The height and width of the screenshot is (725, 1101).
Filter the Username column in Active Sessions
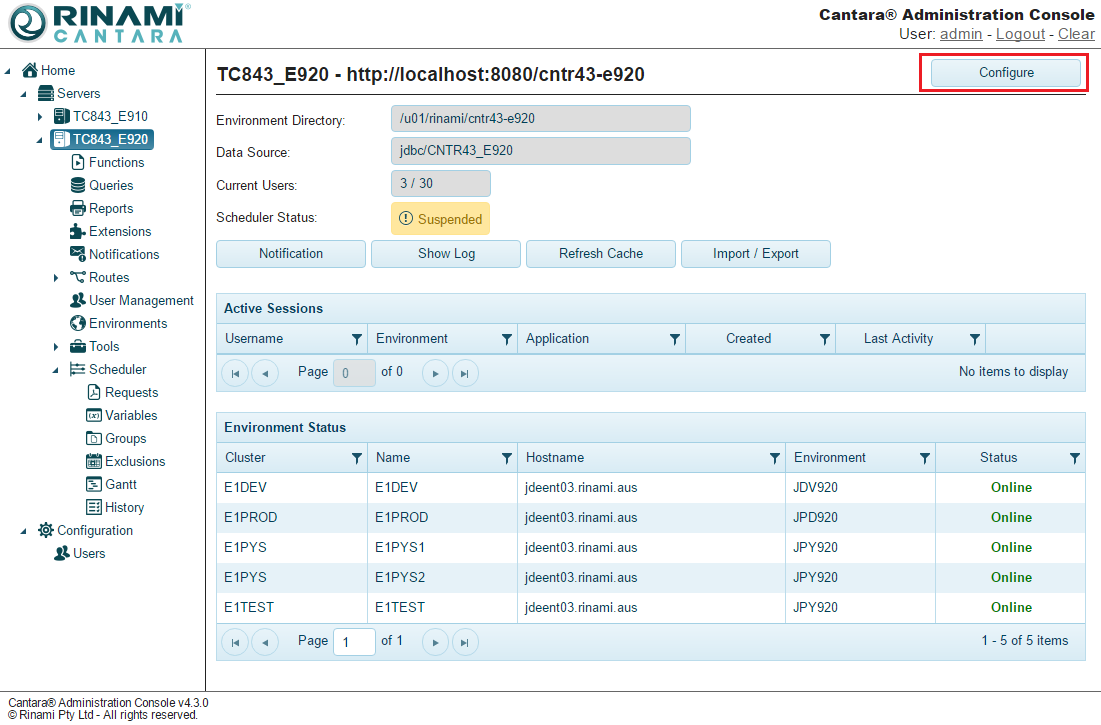pyautogui.click(x=357, y=339)
